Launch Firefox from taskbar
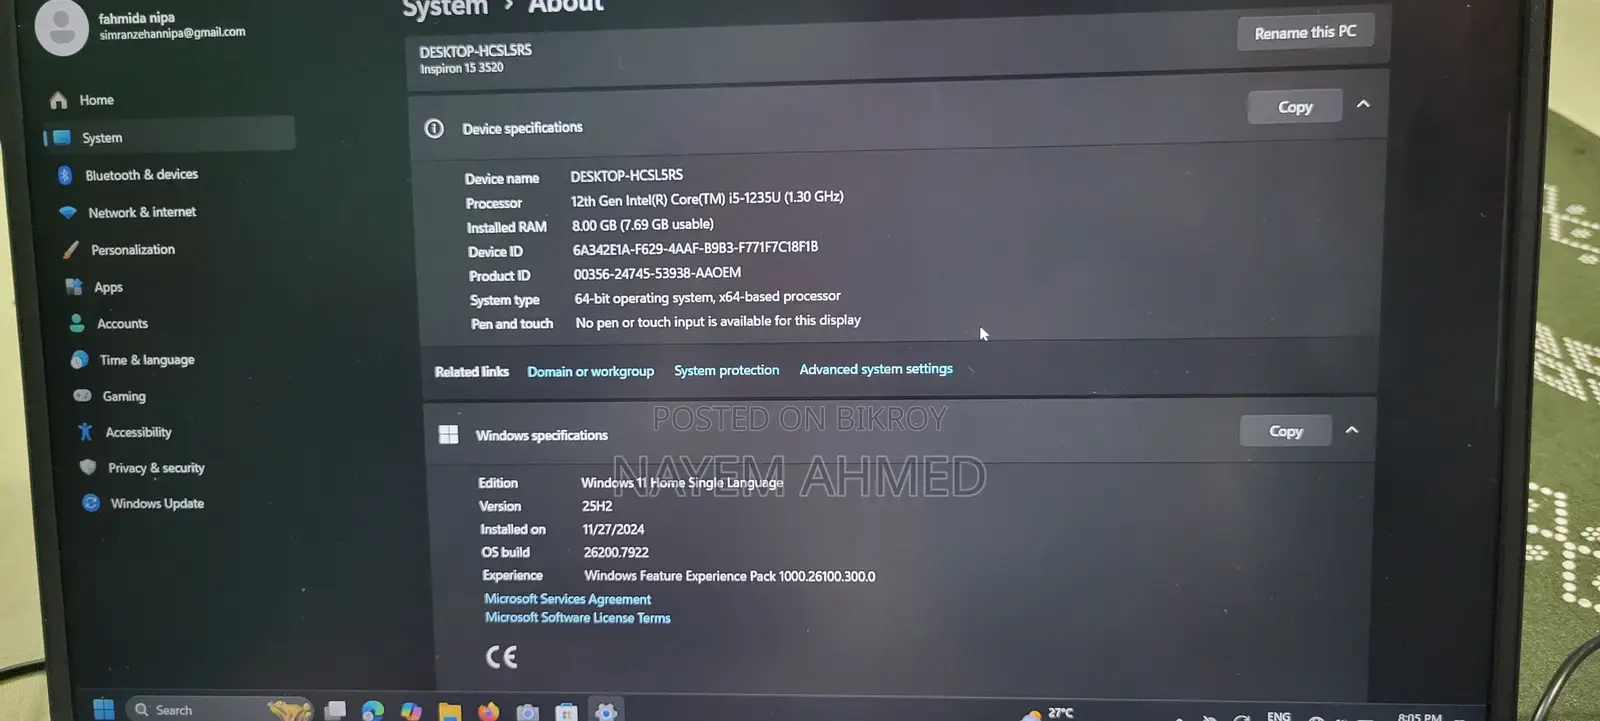 coord(488,712)
